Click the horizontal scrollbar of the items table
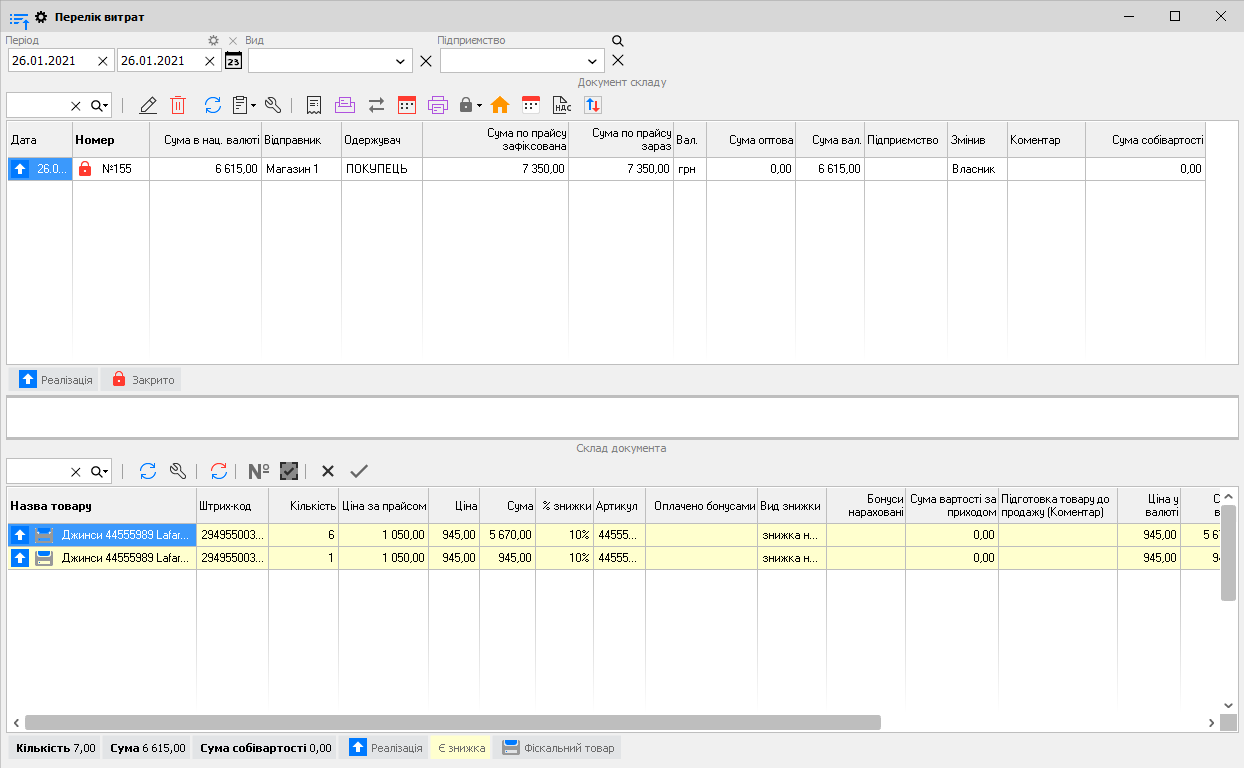 (452, 722)
